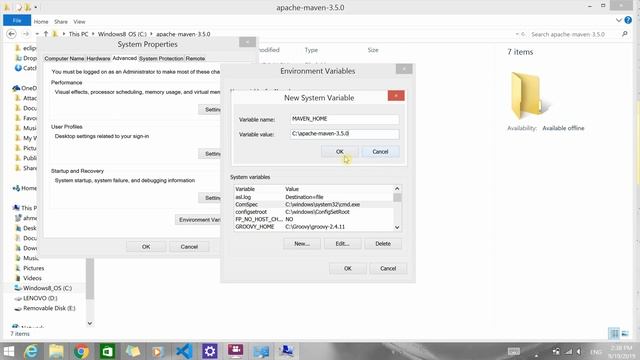Switch to large icons view

point(625,333)
